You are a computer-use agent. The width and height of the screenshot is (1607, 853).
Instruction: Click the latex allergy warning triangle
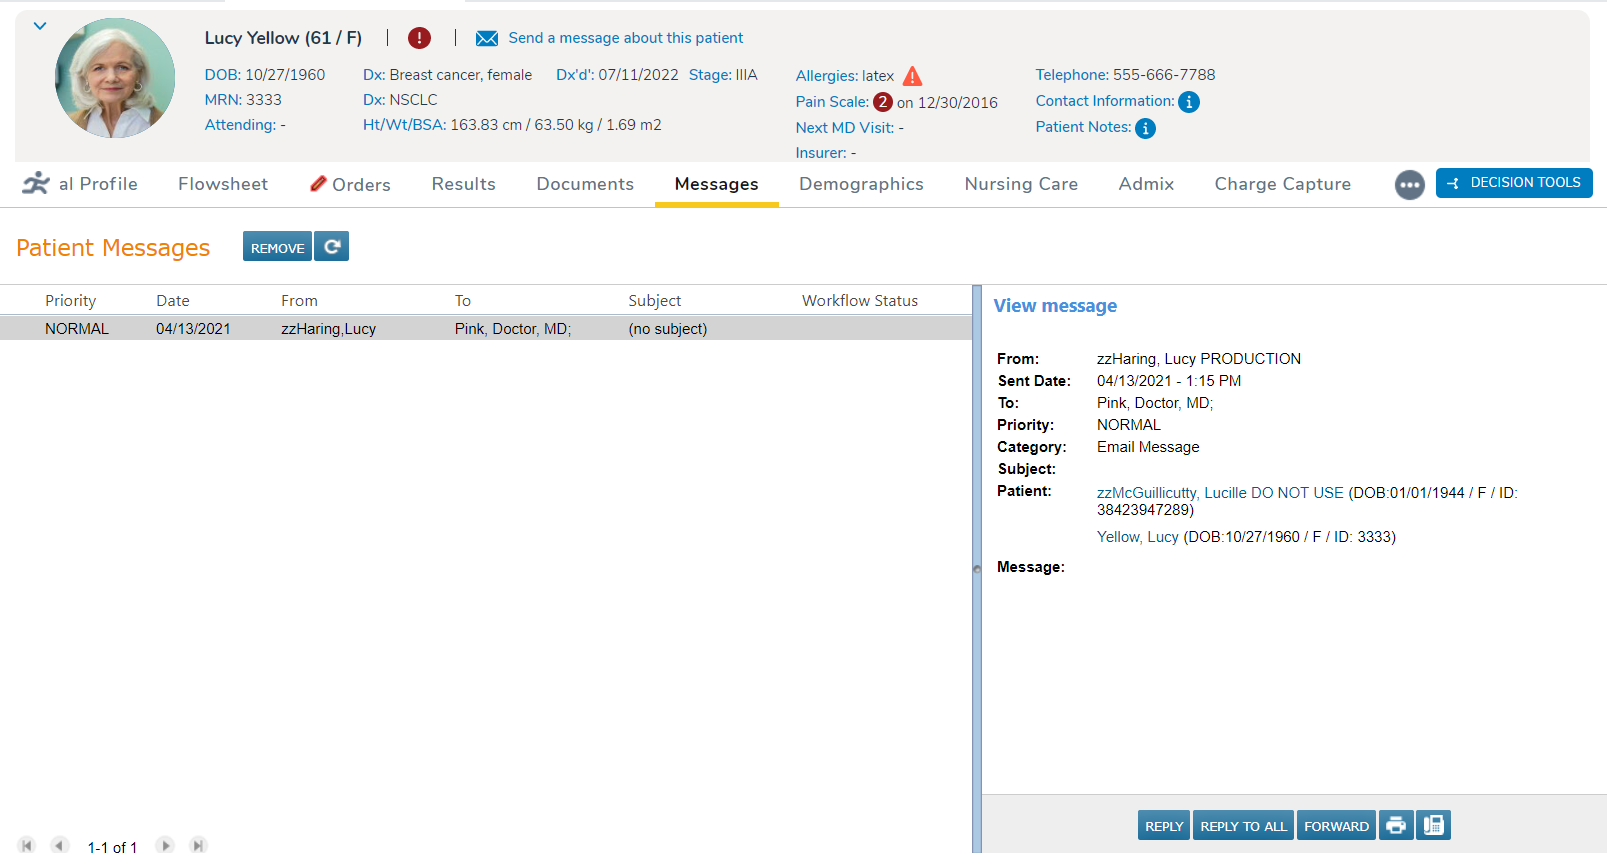coord(912,76)
